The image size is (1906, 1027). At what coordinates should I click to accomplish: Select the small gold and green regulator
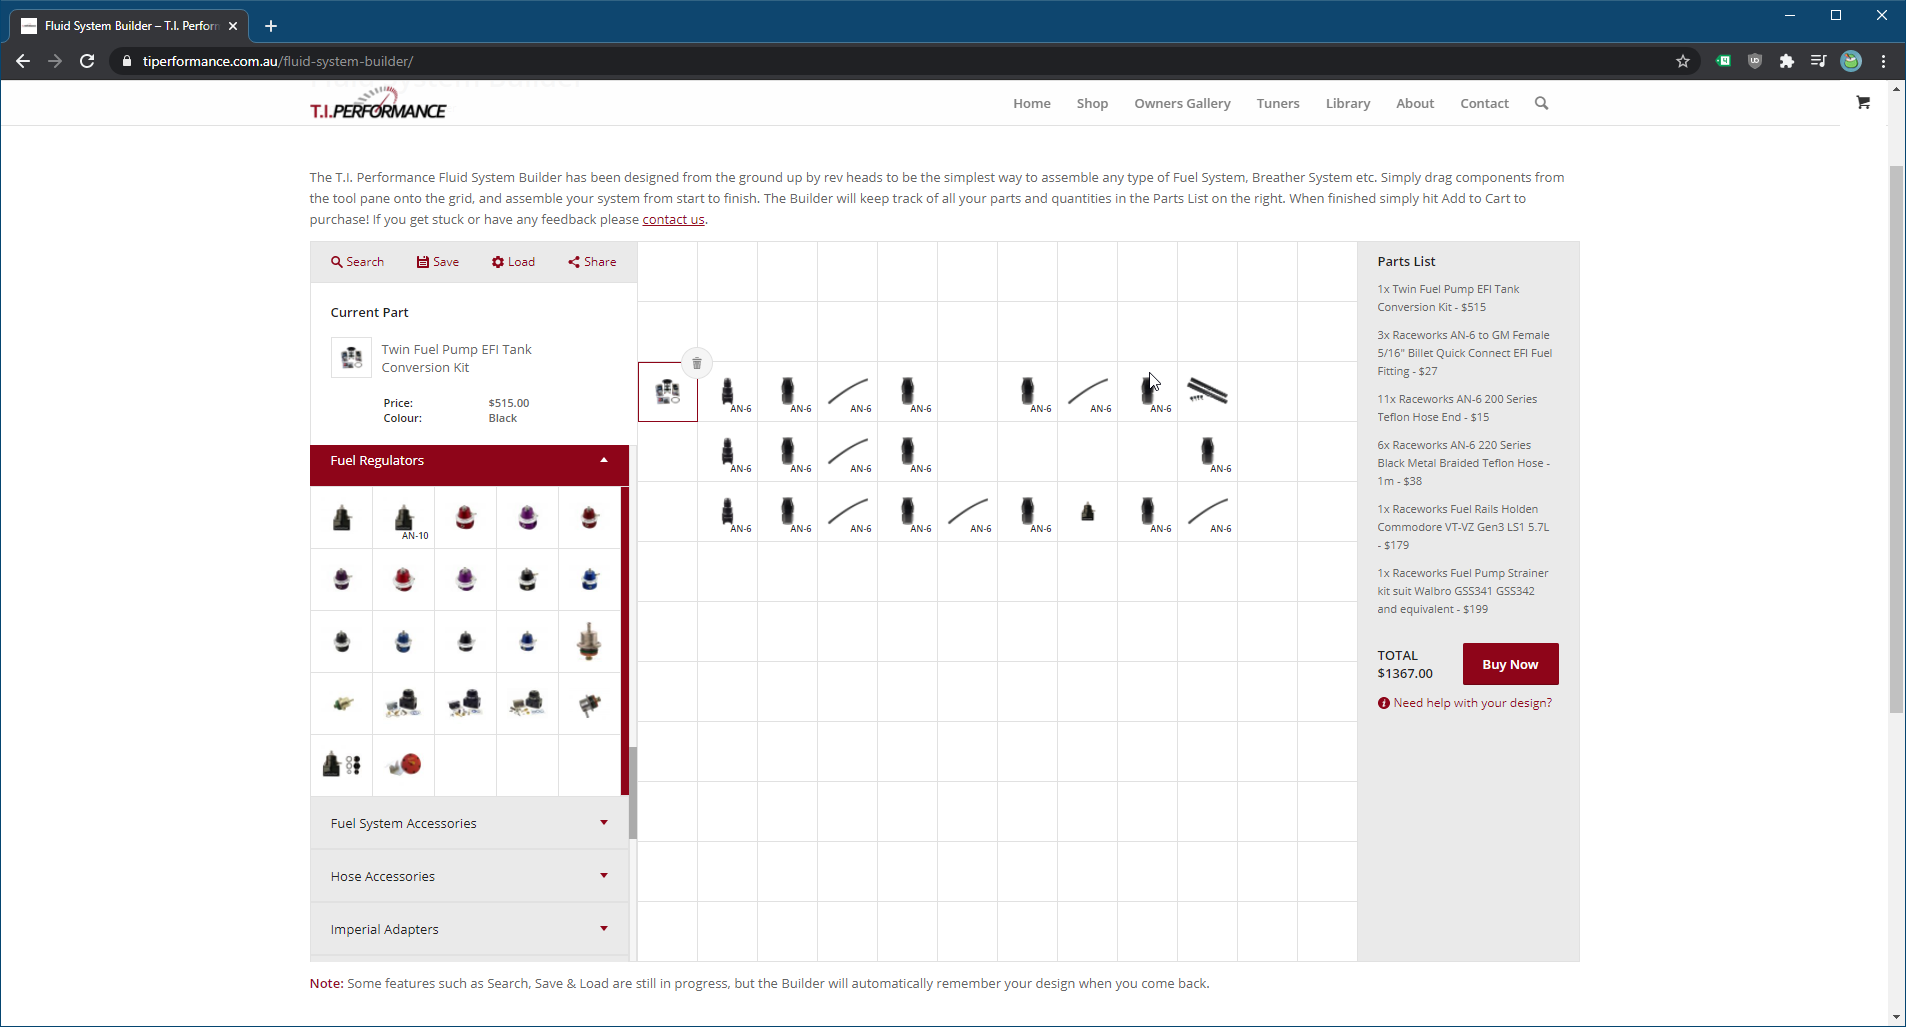(342, 704)
